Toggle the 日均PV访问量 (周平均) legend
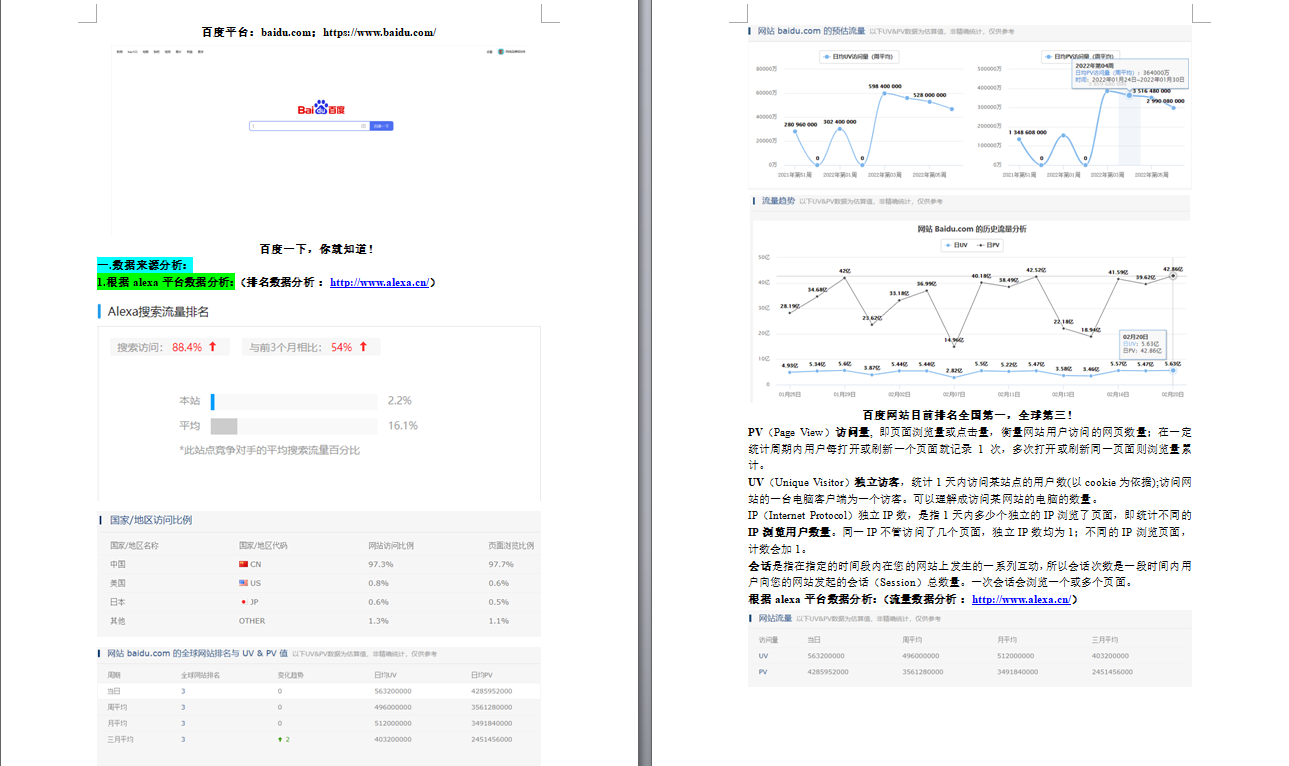This screenshot has height=766, width=1289. (1080, 56)
